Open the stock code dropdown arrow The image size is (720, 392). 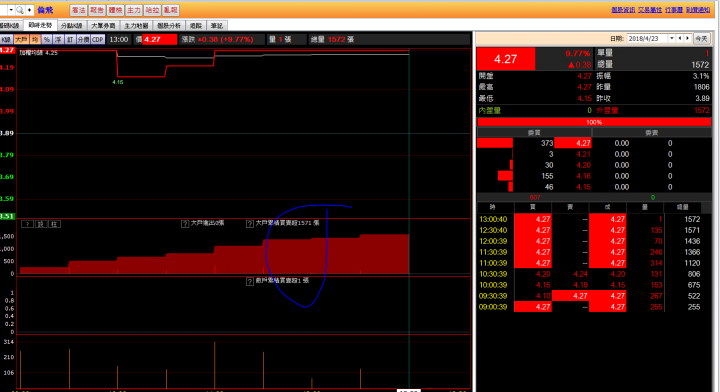tap(11, 10)
